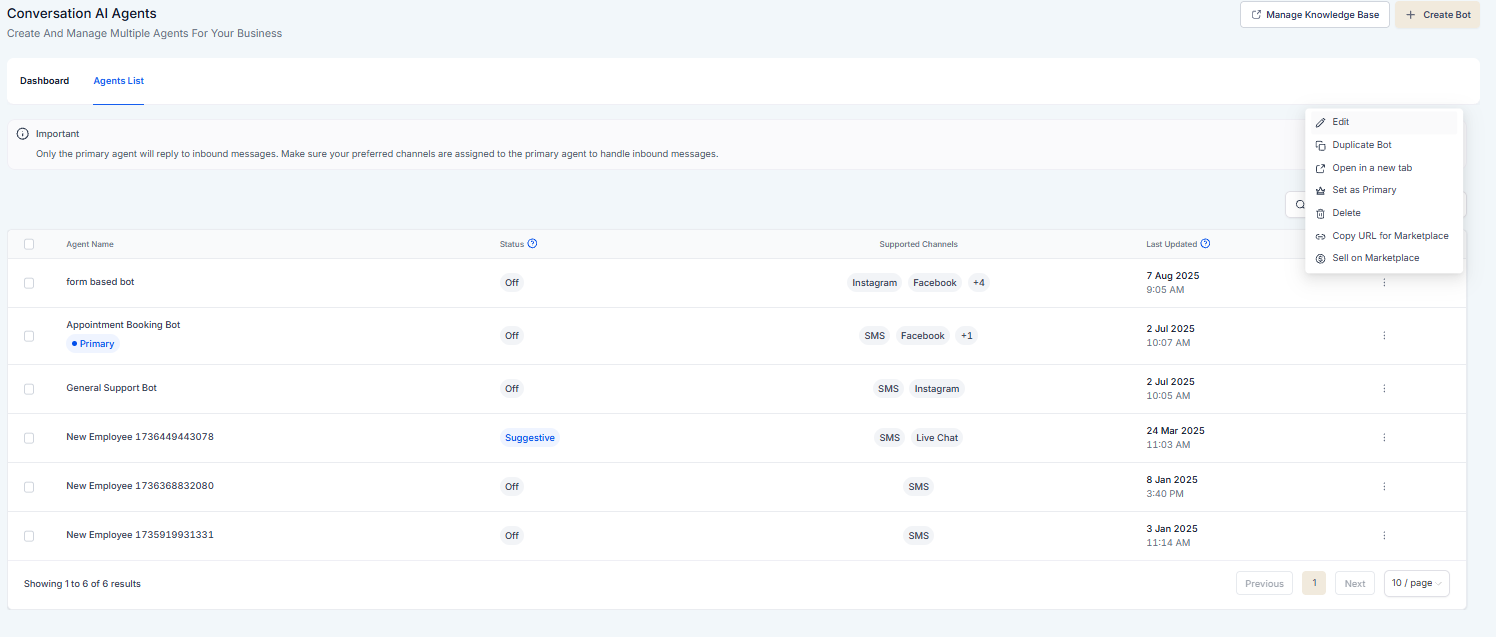
Task: Click Status column help icon
Action: click(x=532, y=243)
